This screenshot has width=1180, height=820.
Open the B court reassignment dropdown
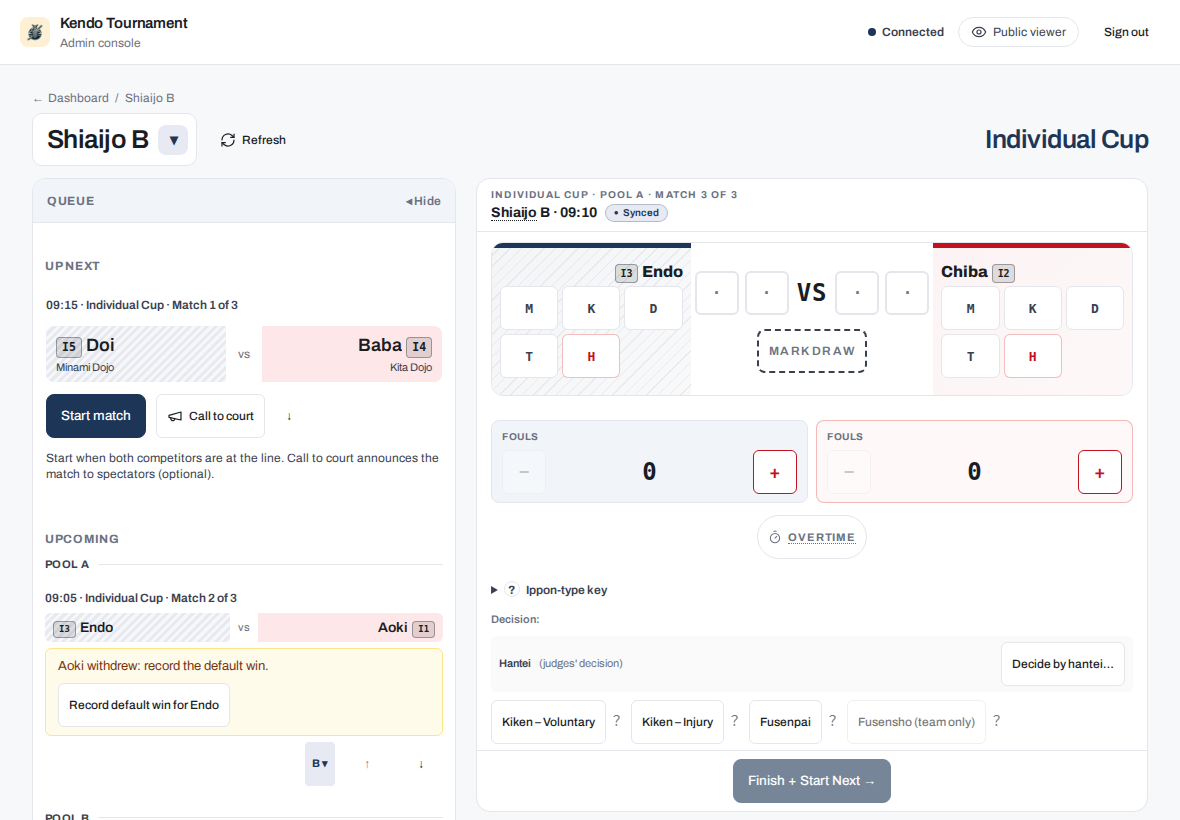tap(320, 764)
